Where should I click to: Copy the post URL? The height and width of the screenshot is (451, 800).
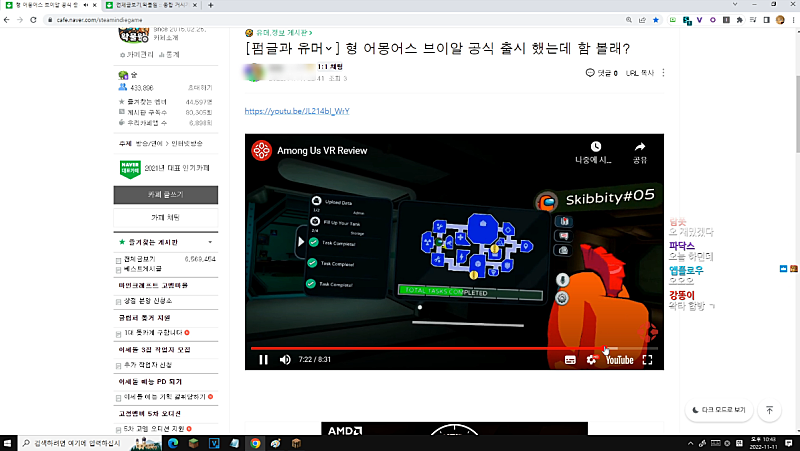[x=640, y=73]
